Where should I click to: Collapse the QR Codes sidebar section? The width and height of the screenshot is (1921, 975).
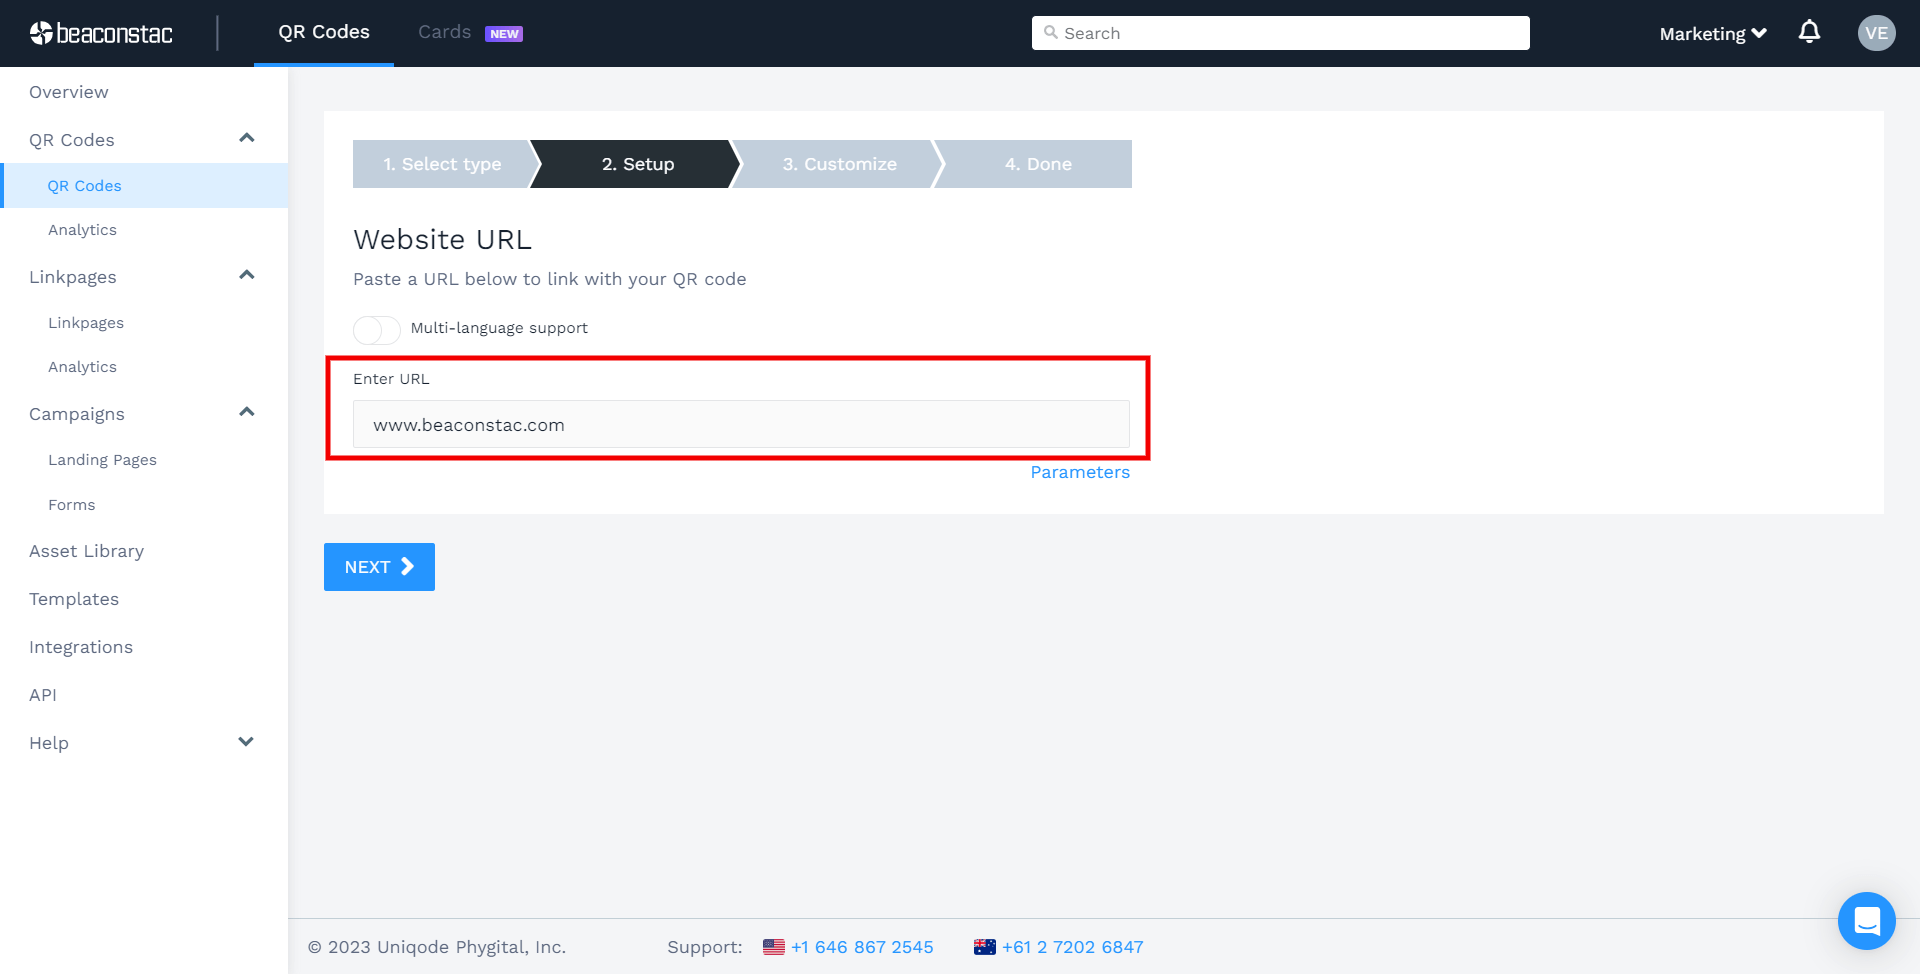[x=246, y=138]
